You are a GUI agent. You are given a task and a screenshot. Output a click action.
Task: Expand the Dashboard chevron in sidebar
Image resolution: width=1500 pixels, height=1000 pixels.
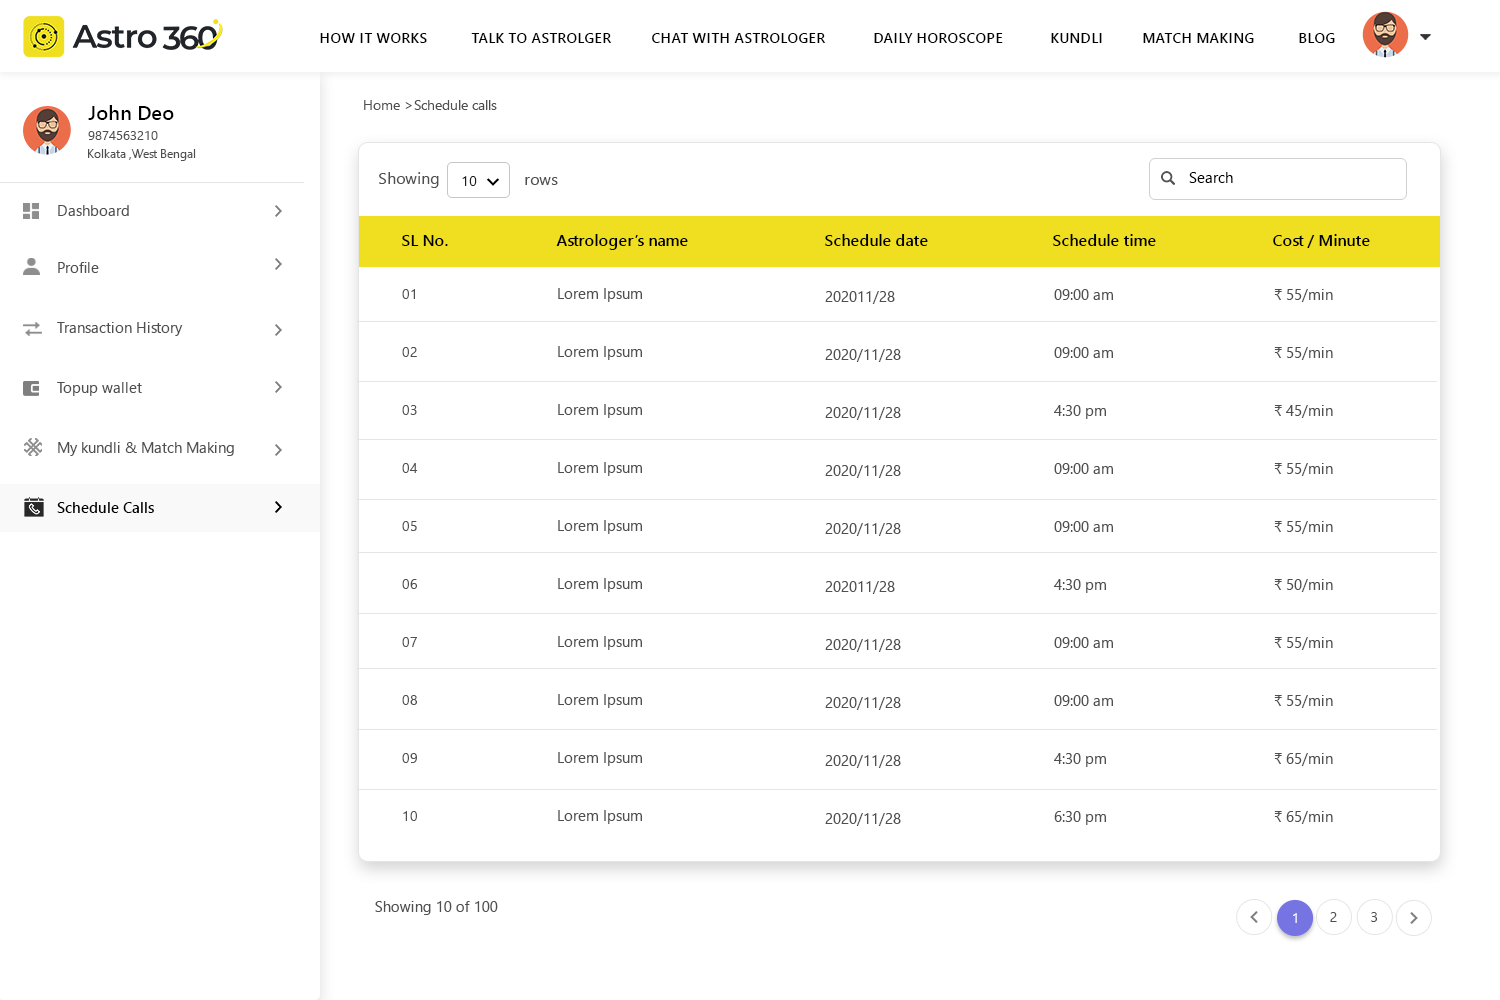278,211
